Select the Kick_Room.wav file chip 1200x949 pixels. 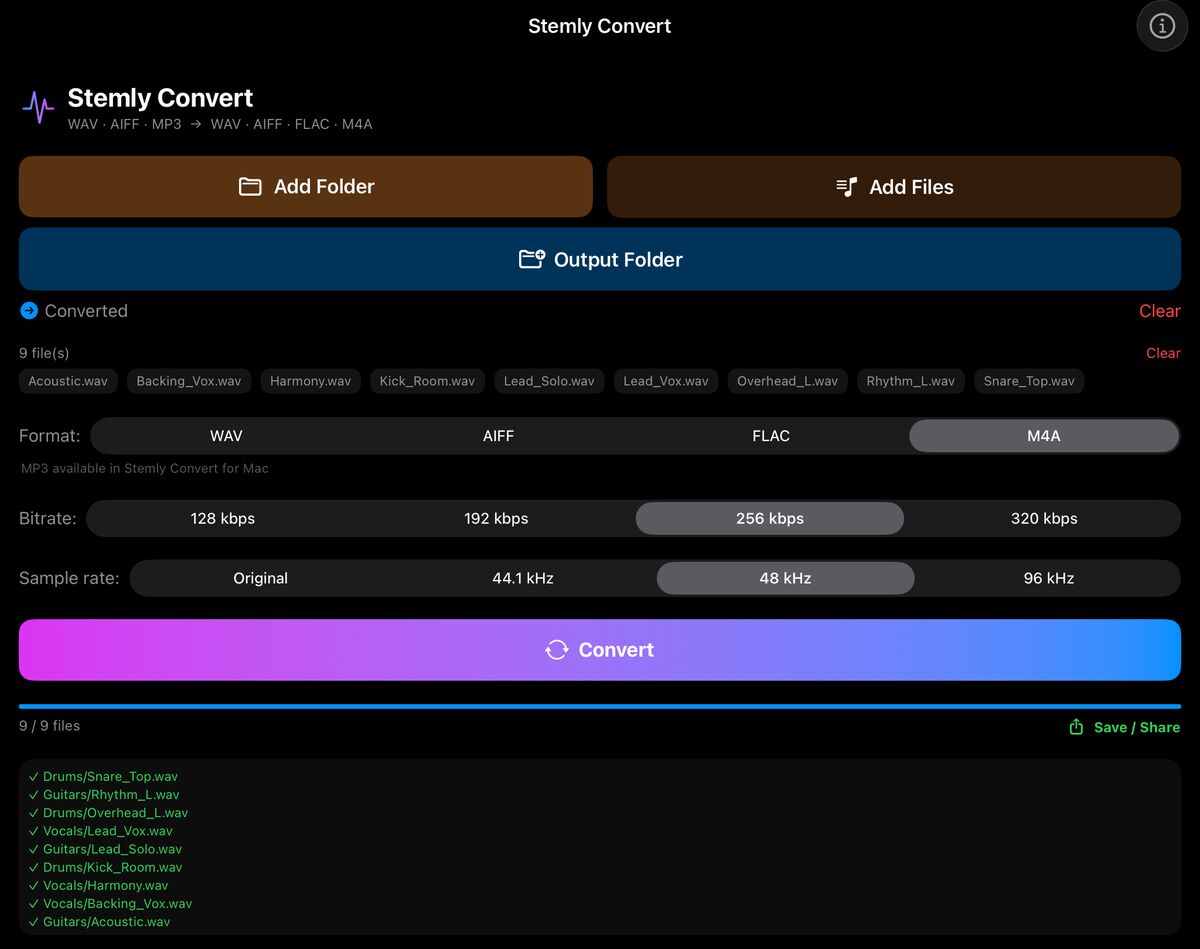[x=427, y=381]
